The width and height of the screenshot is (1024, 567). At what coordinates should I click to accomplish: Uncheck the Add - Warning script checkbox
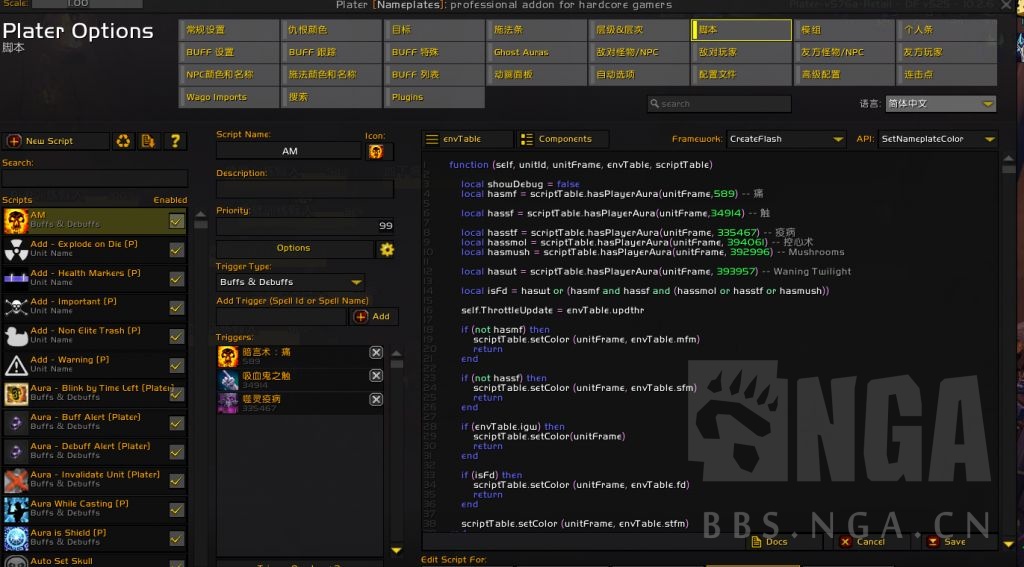coord(177,366)
